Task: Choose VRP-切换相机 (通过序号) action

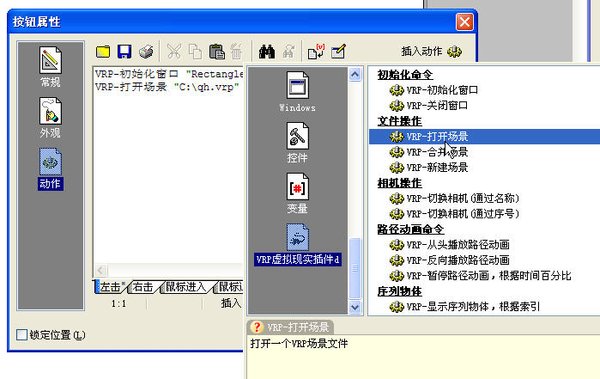Action: coord(454,214)
